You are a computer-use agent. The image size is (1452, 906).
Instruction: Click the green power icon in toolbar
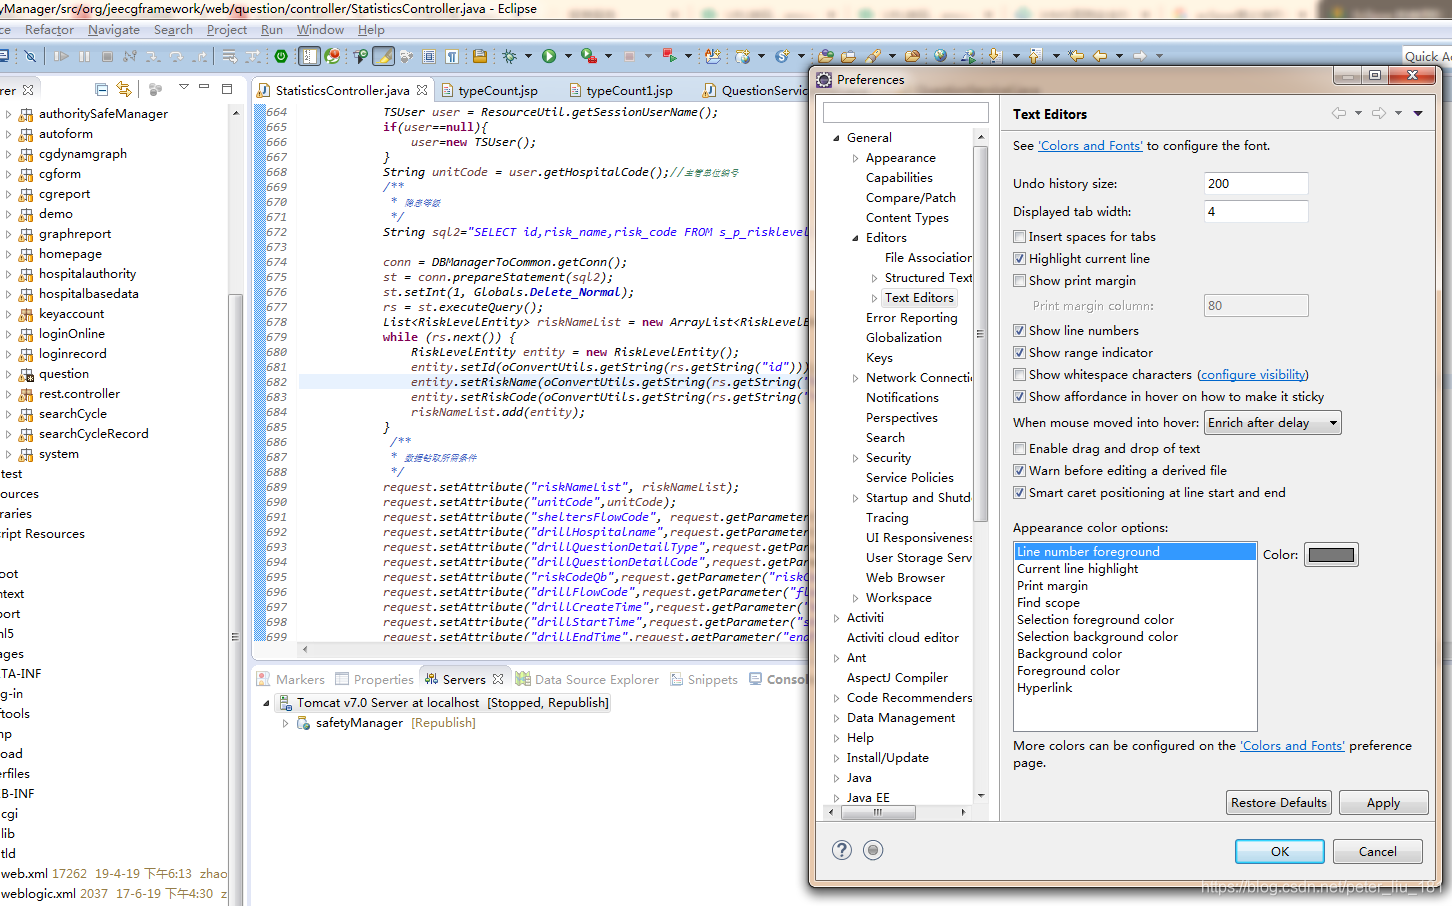click(281, 56)
